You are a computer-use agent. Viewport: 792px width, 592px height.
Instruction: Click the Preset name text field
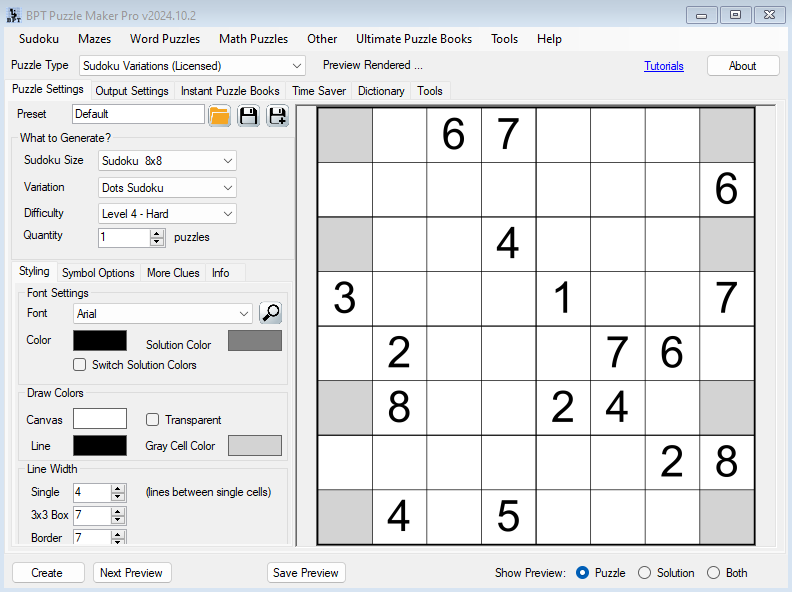click(138, 114)
